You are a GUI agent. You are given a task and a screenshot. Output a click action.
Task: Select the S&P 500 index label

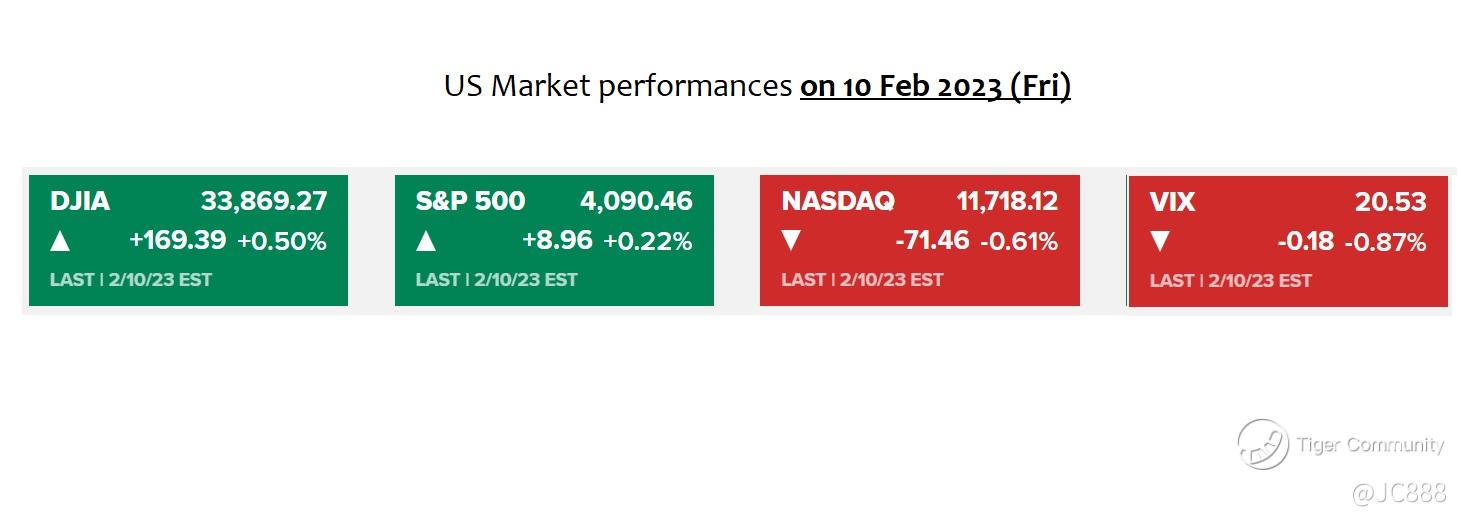(x=470, y=201)
